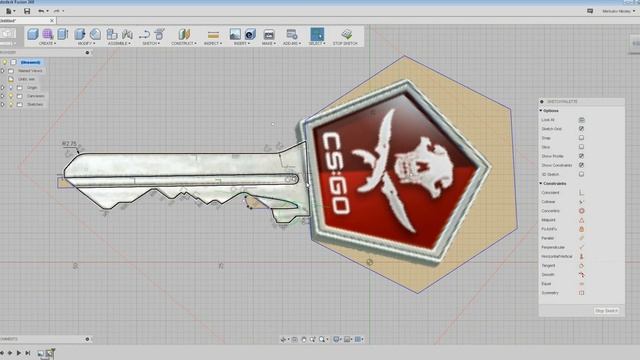Open the Inspect dropdown menu
The height and width of the screenshot is (360, 640).
213,43
